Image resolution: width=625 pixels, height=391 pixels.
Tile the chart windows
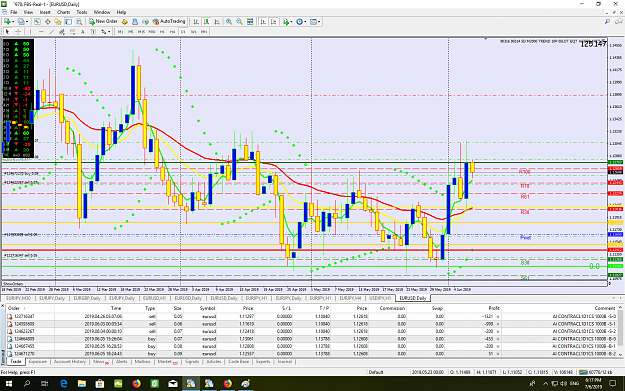250,22
